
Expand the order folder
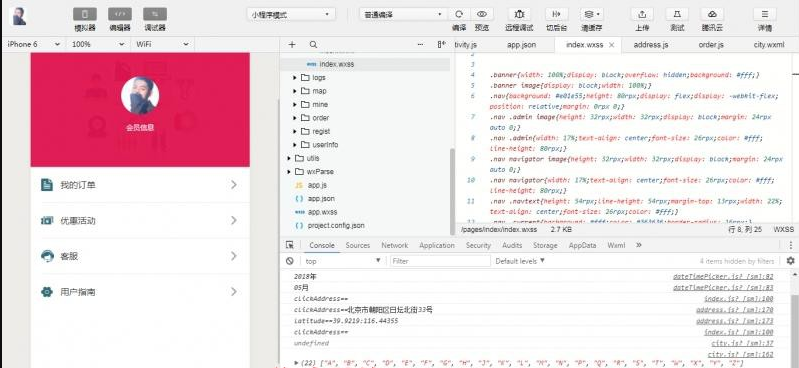click(x=295, y=118)
